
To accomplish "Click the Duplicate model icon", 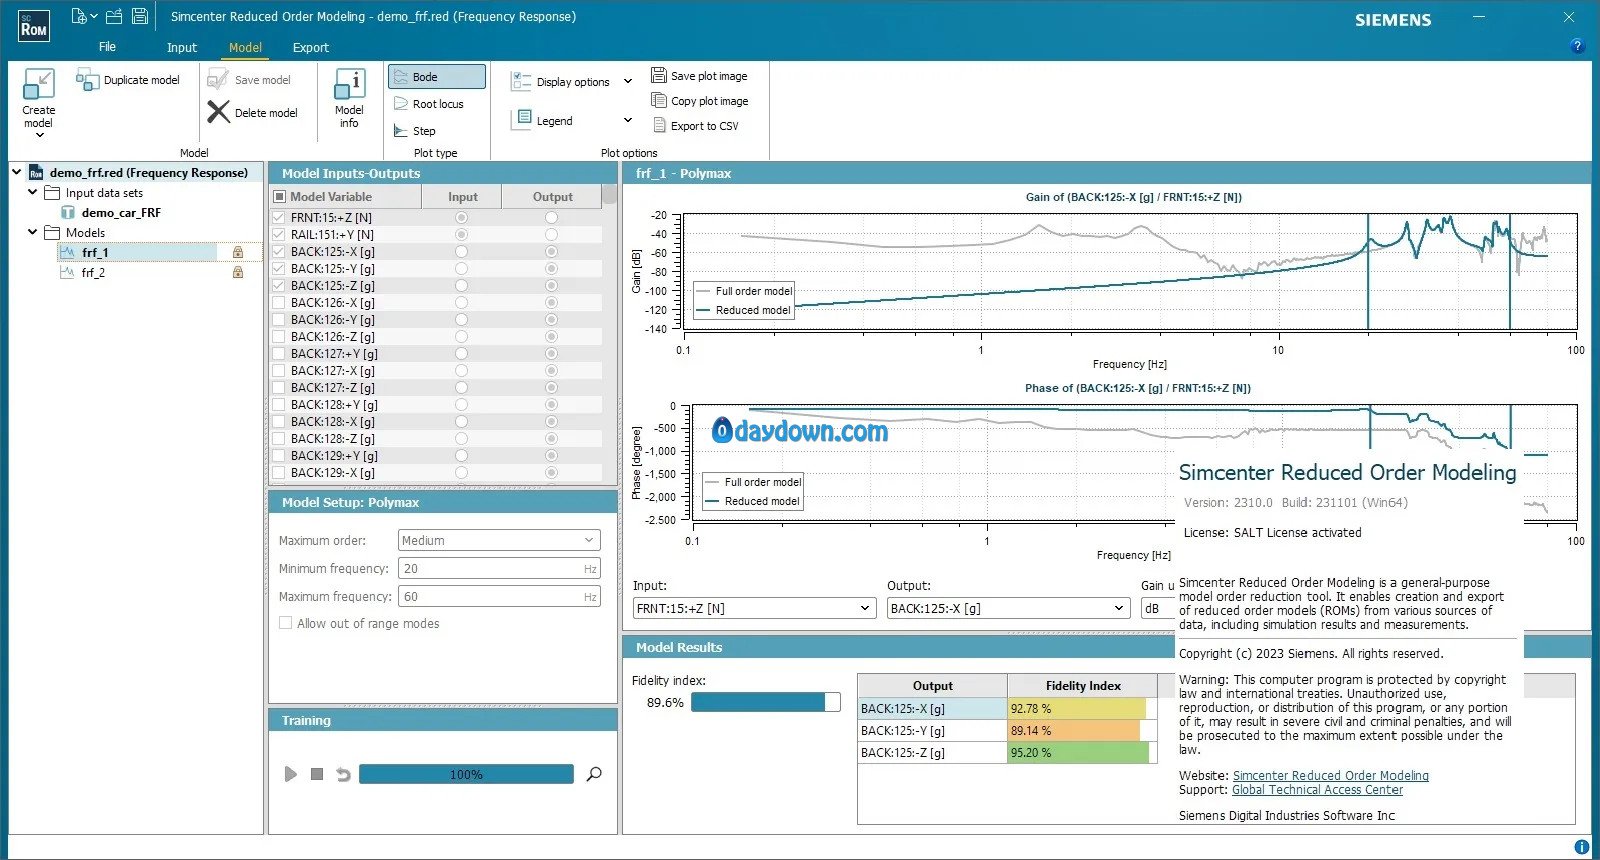I will 87,80.
